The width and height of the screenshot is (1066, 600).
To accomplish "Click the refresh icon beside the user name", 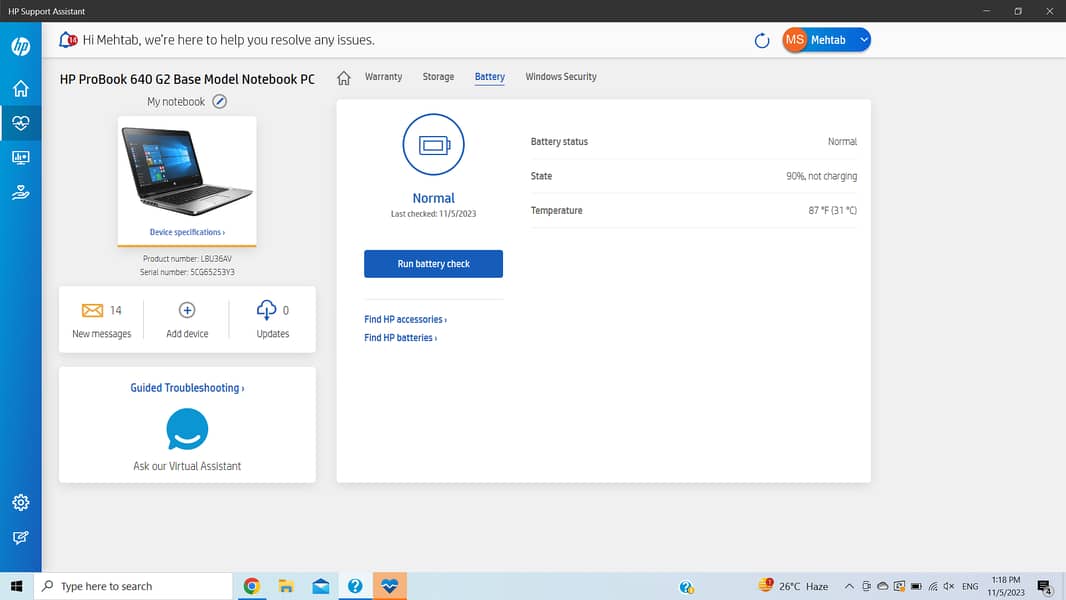I will pyautogui.click(x=762, y=40).
